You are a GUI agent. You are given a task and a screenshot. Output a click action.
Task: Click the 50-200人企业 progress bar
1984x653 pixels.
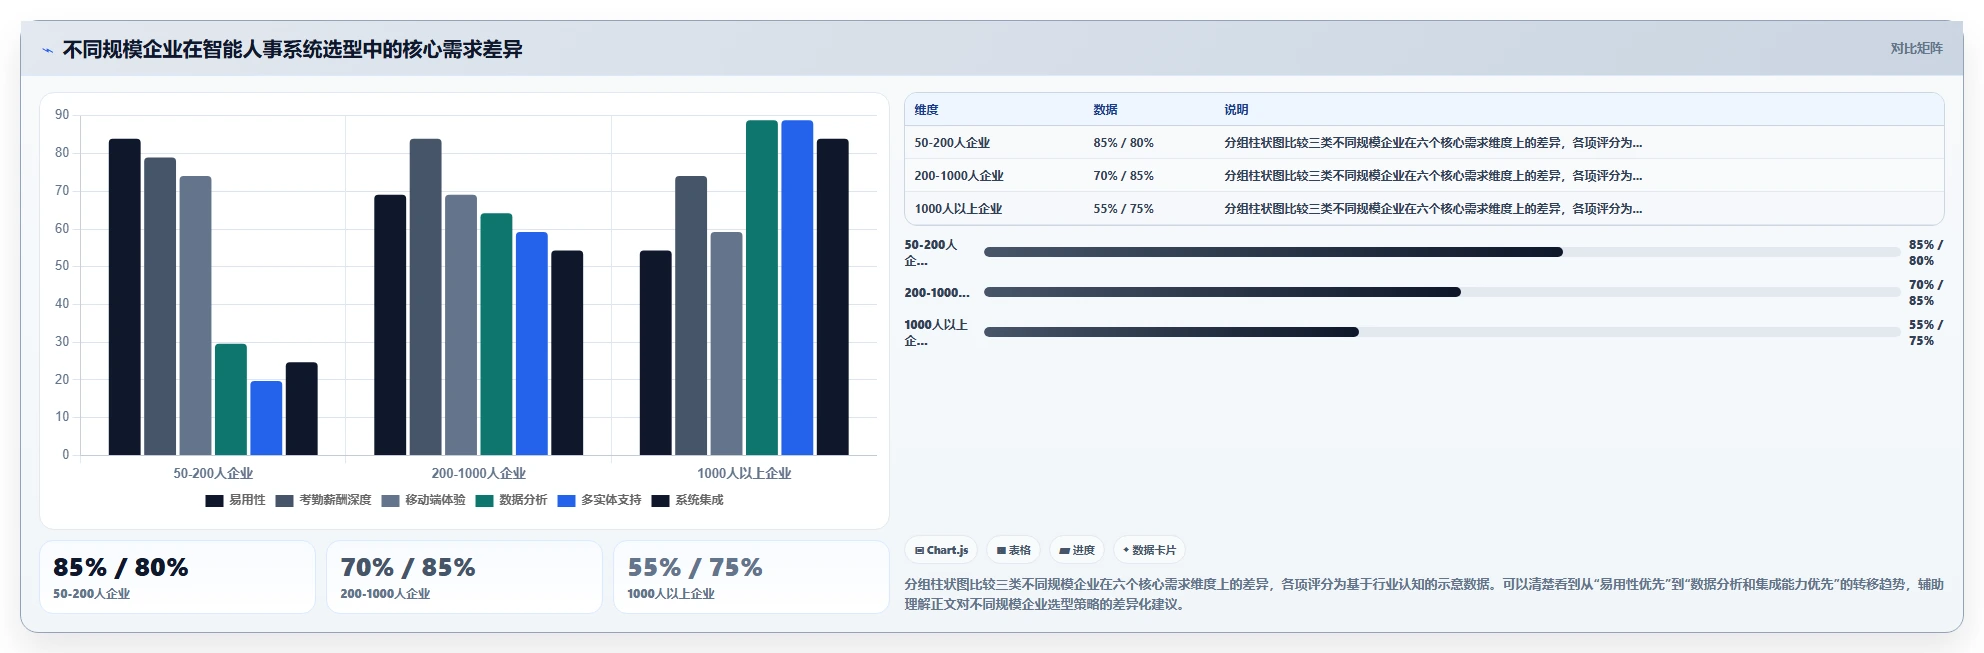1442,252
